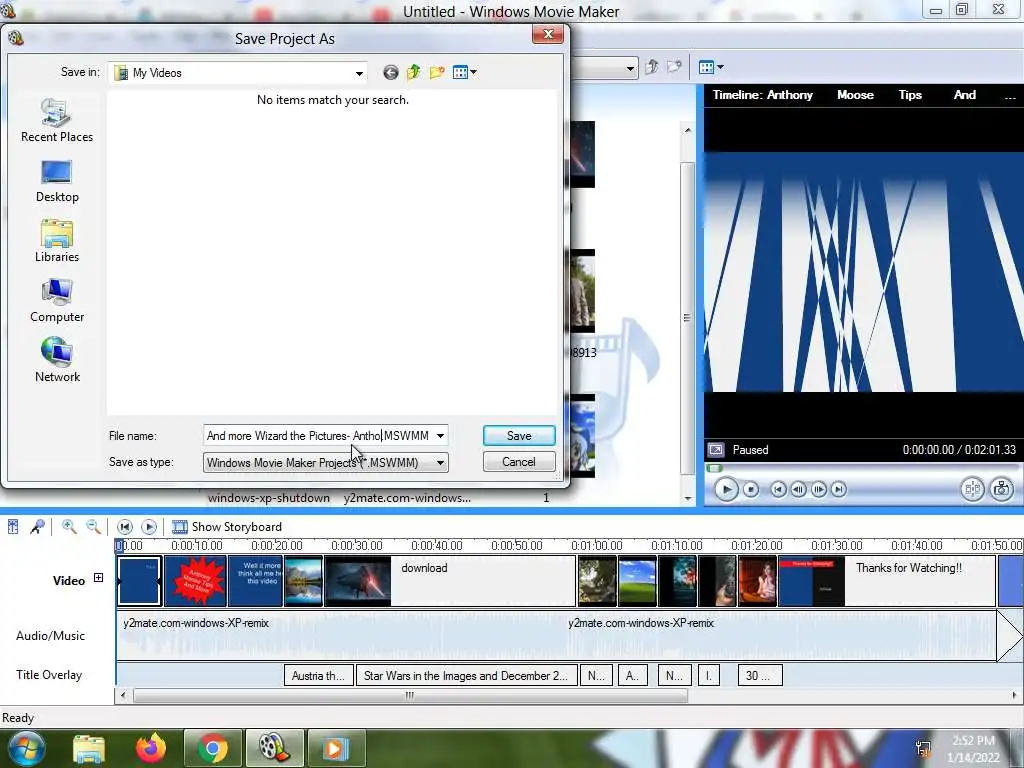1024x768 pixels.
Task: Select Computer in the places bar
Action: pos(57,302)
